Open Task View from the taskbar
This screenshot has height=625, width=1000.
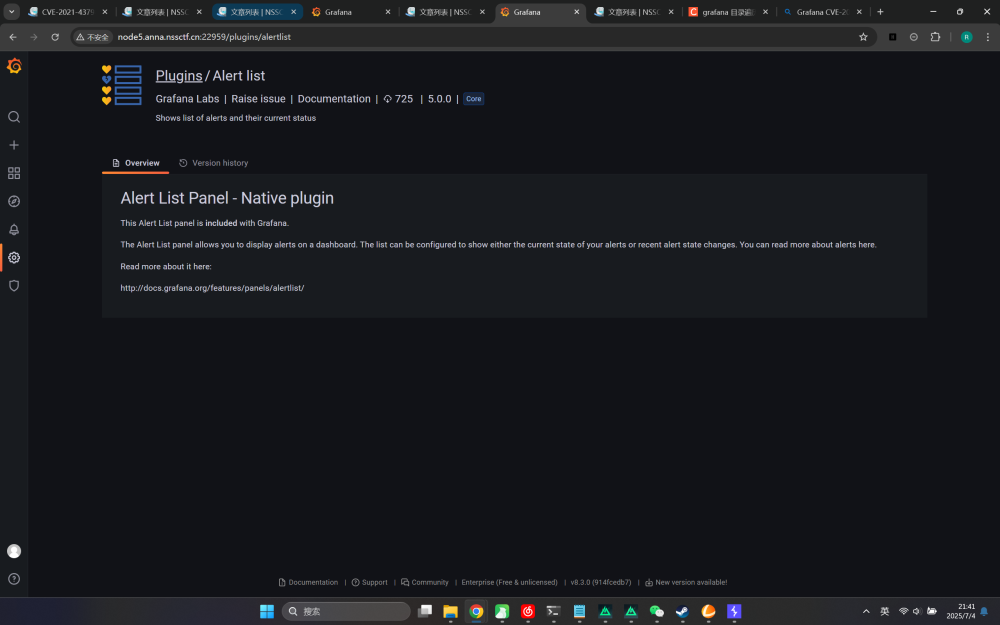click(x=425, y=611)
